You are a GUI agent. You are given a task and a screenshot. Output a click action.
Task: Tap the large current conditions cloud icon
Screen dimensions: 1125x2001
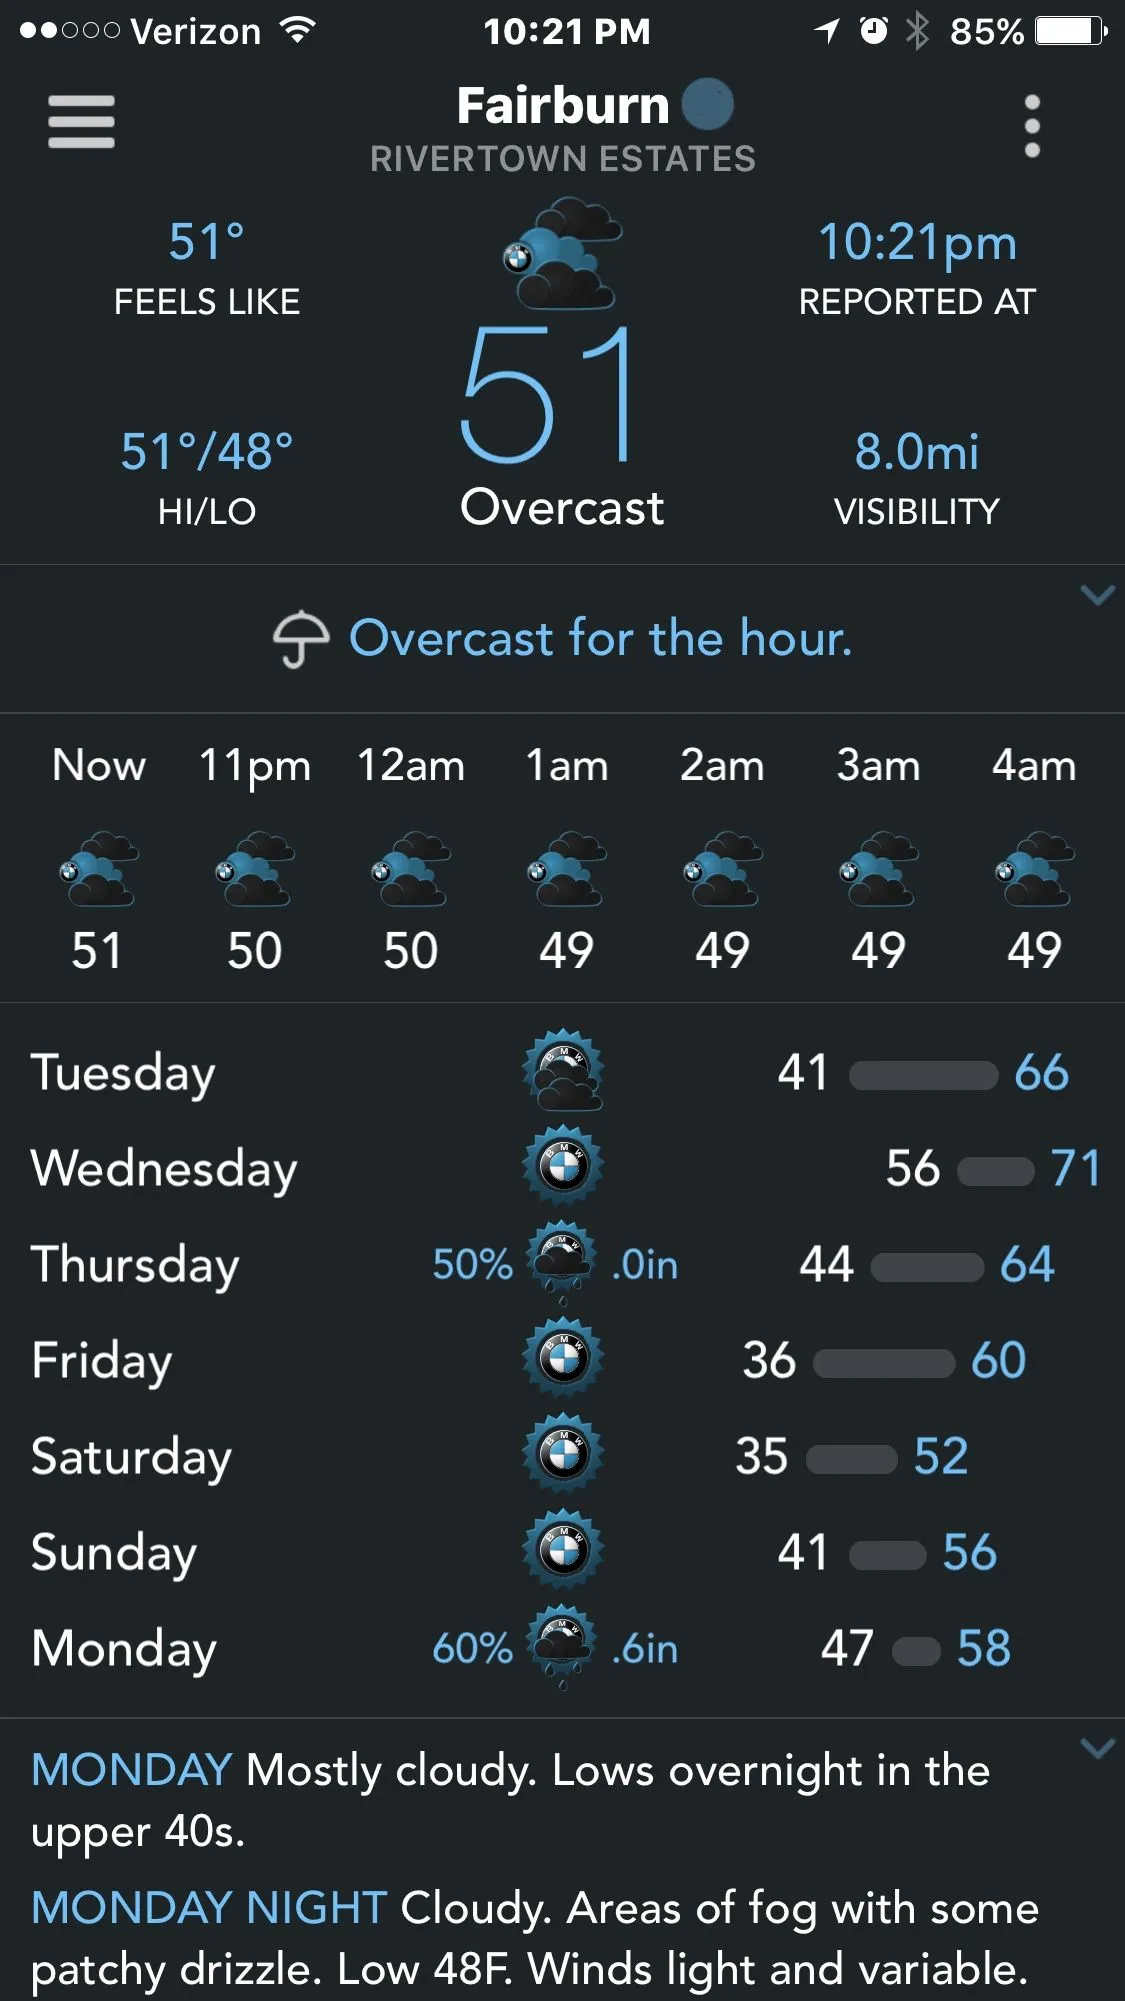coord(563,253)
